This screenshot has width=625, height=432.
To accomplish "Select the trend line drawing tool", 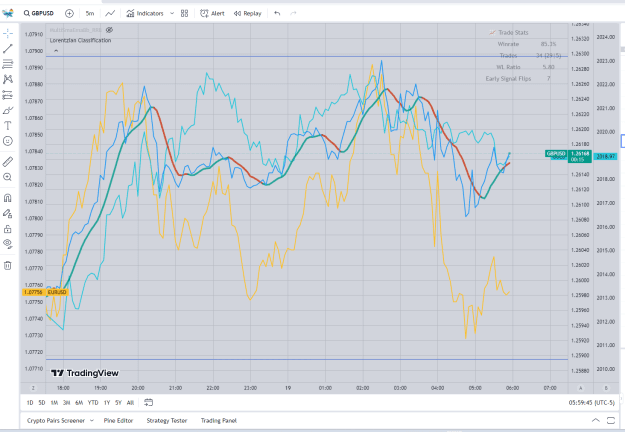I will (8, 49).
